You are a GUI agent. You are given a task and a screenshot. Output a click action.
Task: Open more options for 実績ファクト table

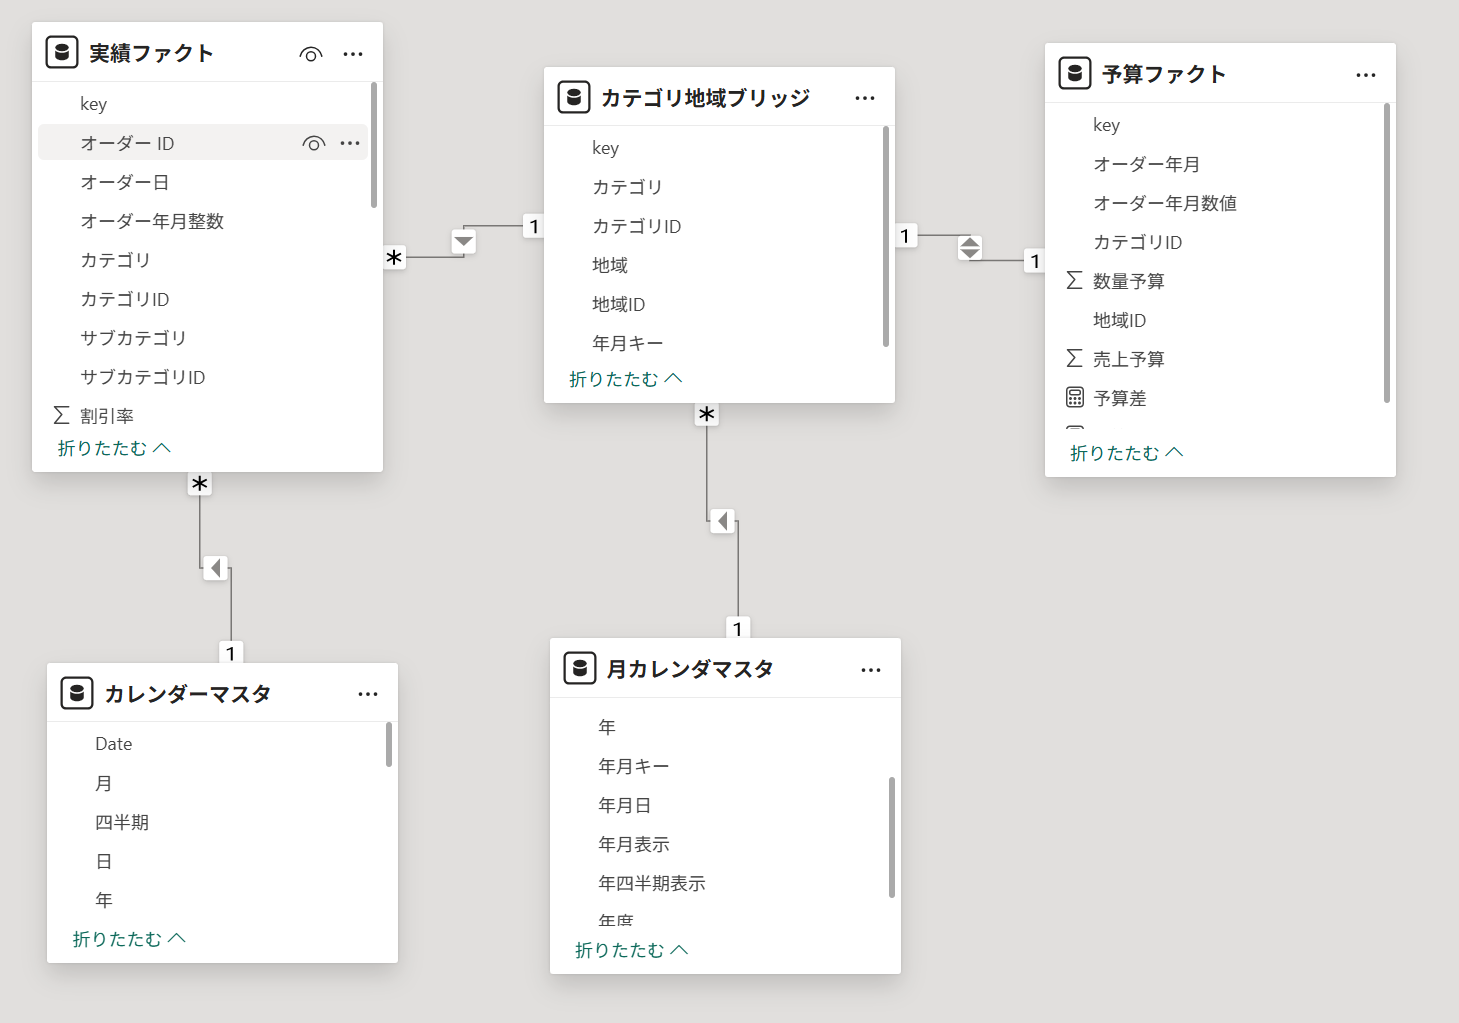[353, 54]
